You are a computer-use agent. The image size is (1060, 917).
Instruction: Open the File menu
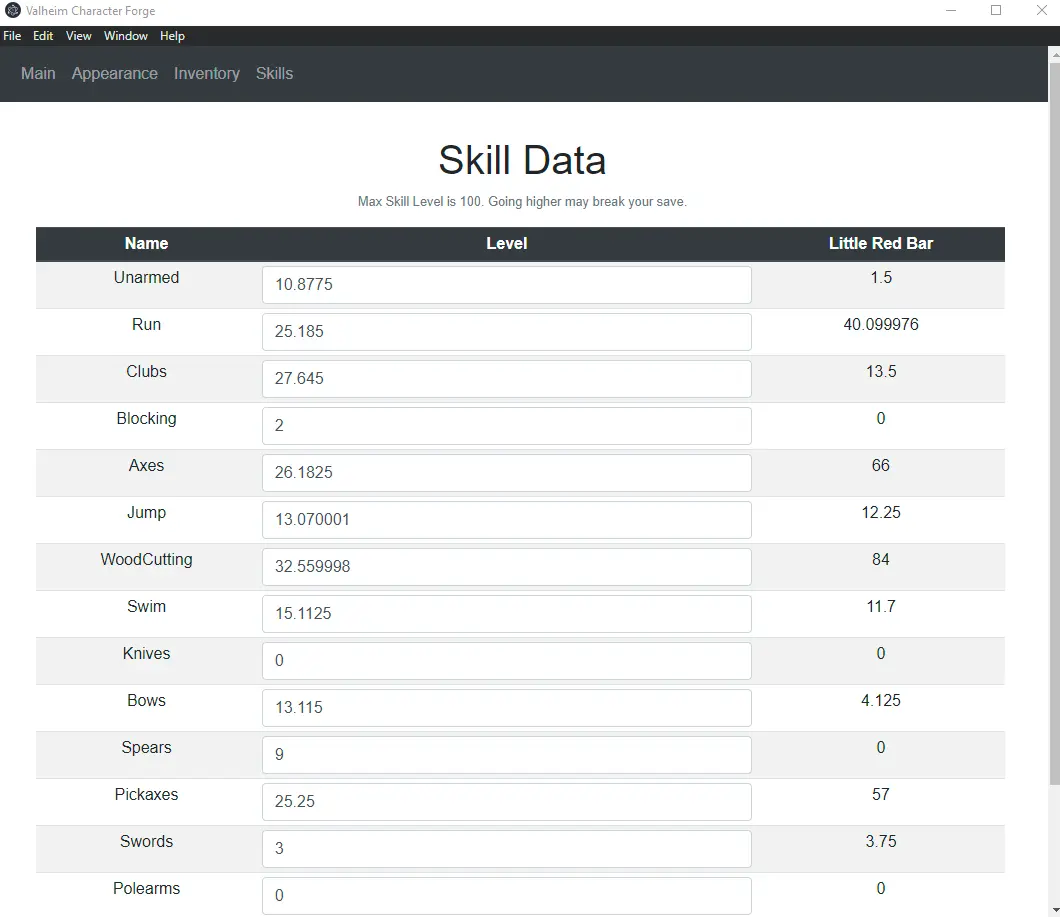(x=12, y=36)
